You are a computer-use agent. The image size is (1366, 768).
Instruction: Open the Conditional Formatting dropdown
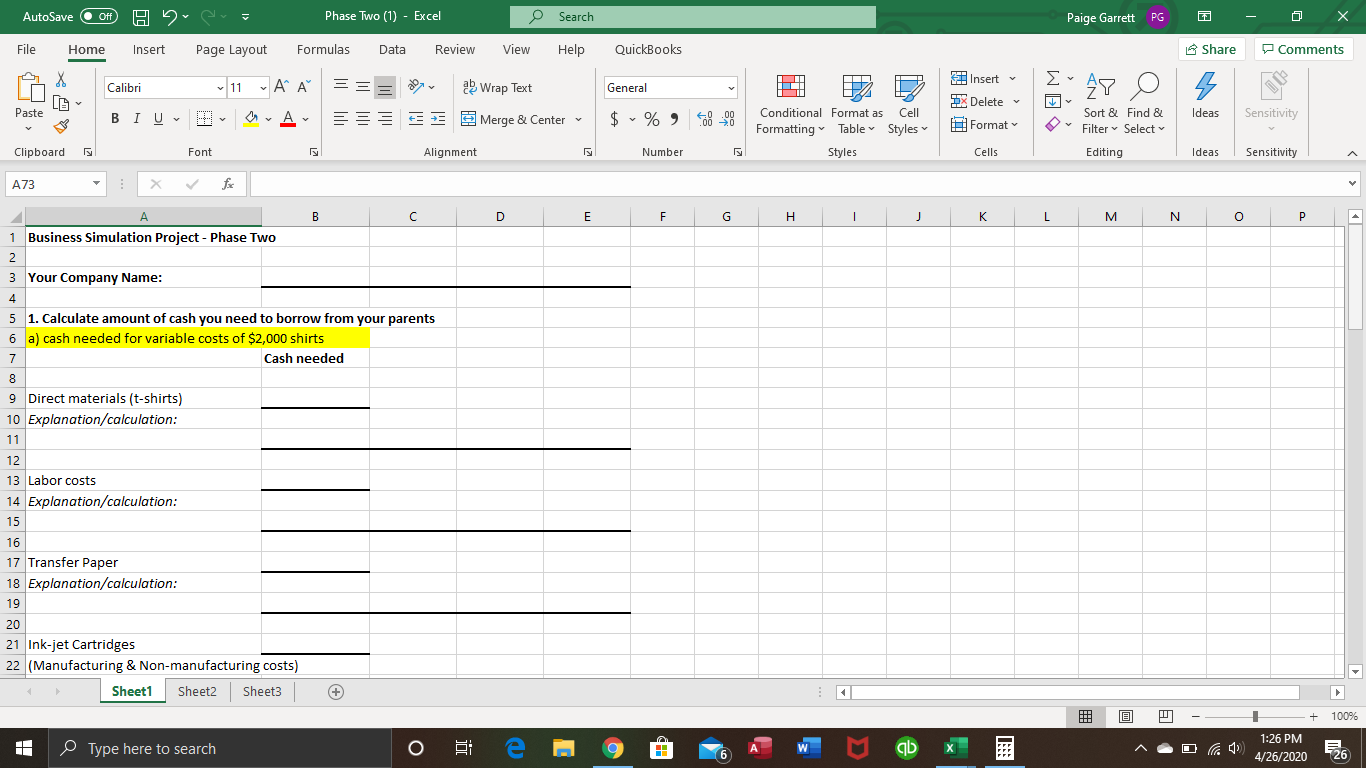click(791, 104)
